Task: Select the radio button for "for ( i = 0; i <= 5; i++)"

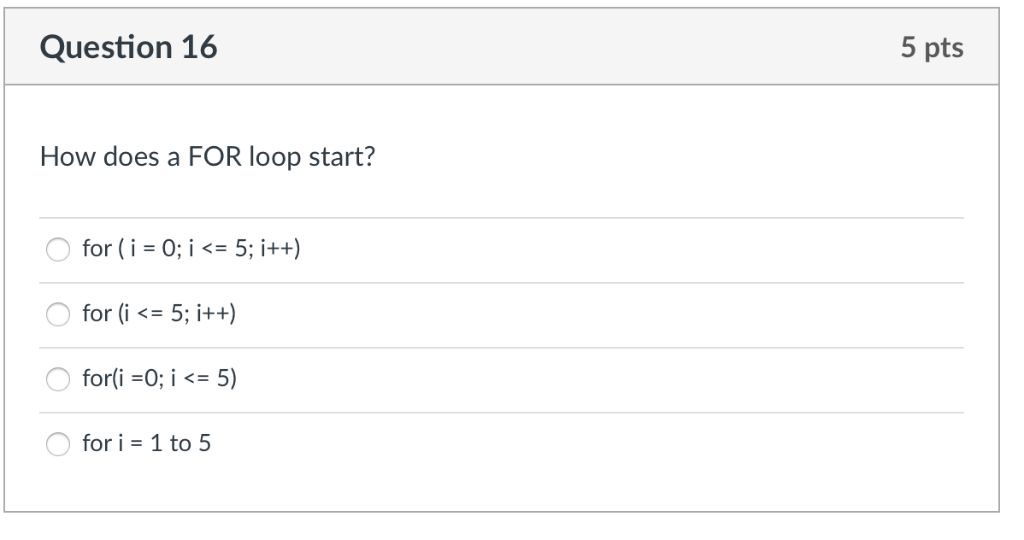Action: pyautogui.click(x=58, y=249)
